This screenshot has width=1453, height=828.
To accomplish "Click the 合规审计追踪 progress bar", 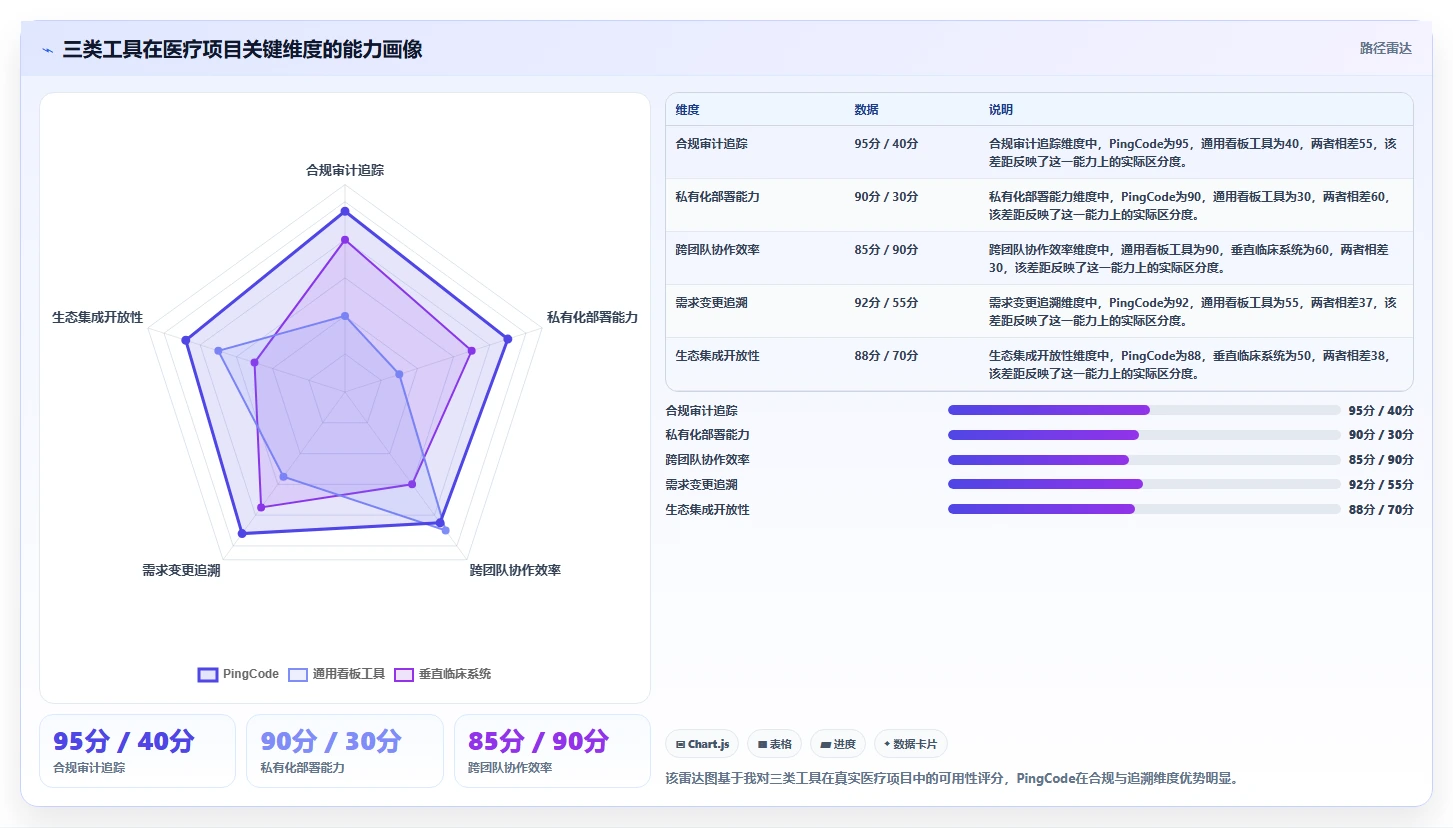I will tap(1144, 410).
